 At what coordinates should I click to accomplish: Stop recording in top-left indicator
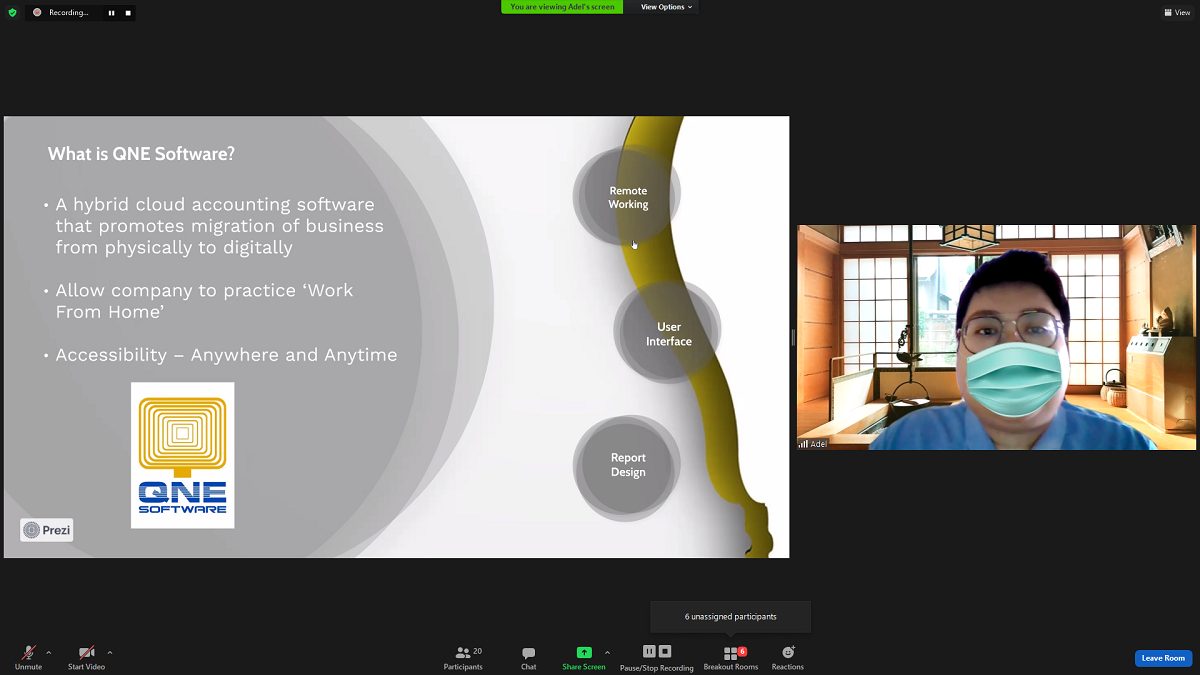pyautogui.click(x=127, y=13)
